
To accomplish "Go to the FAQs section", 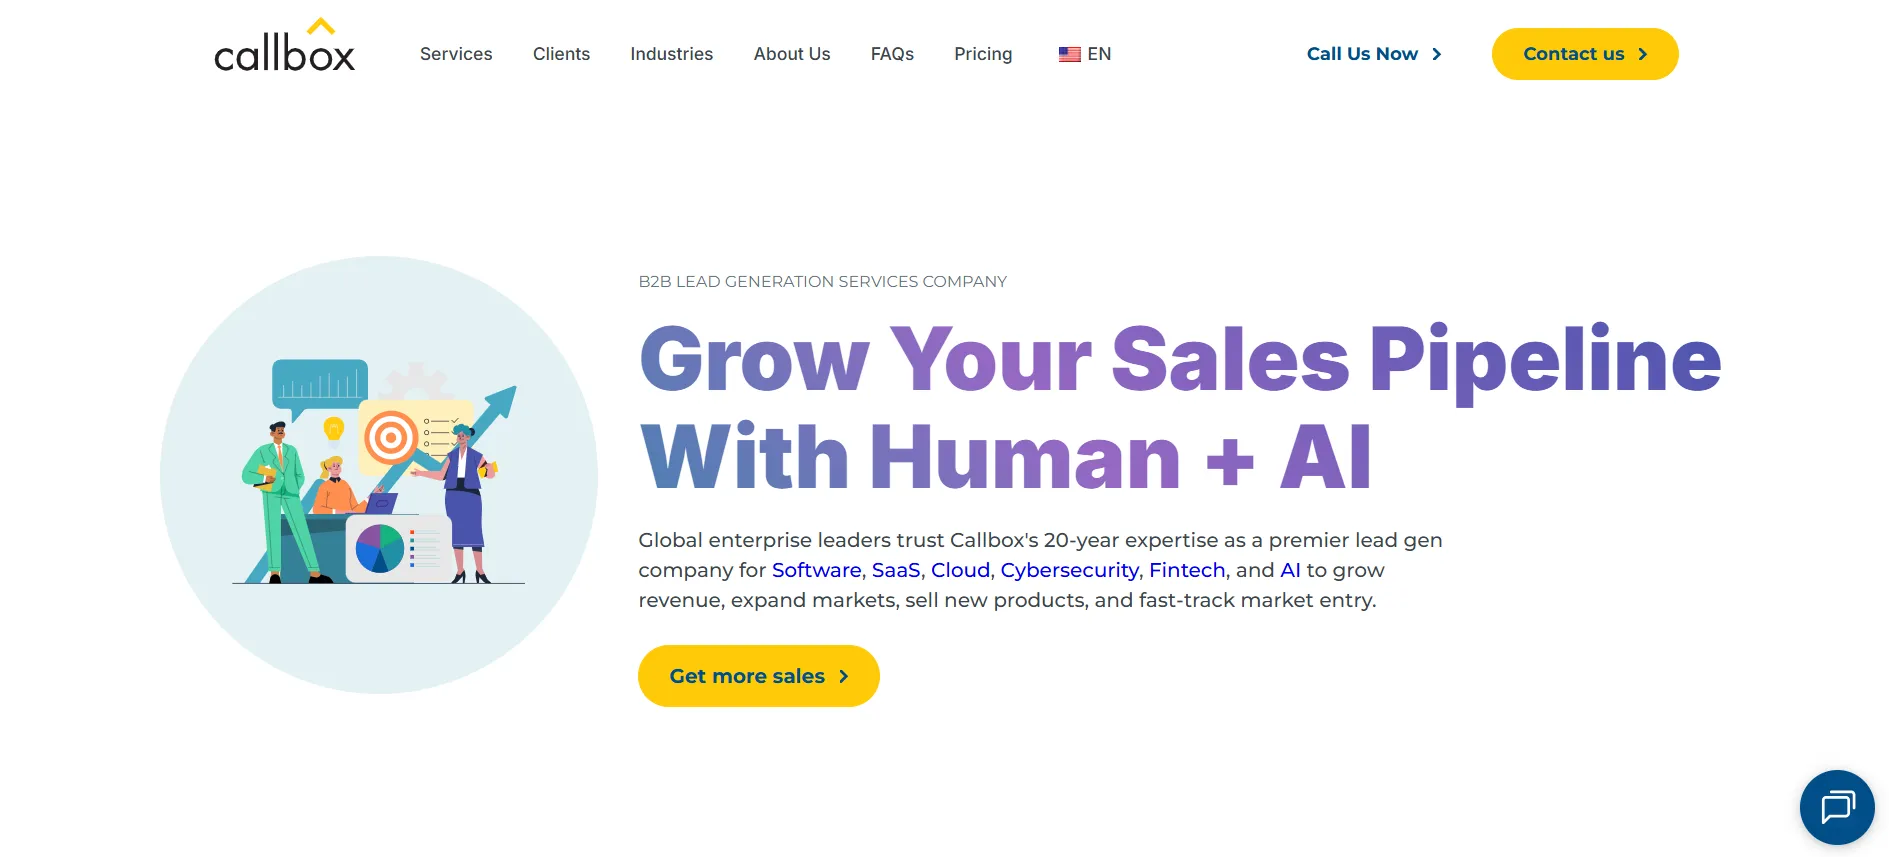I will click(891, 54).
